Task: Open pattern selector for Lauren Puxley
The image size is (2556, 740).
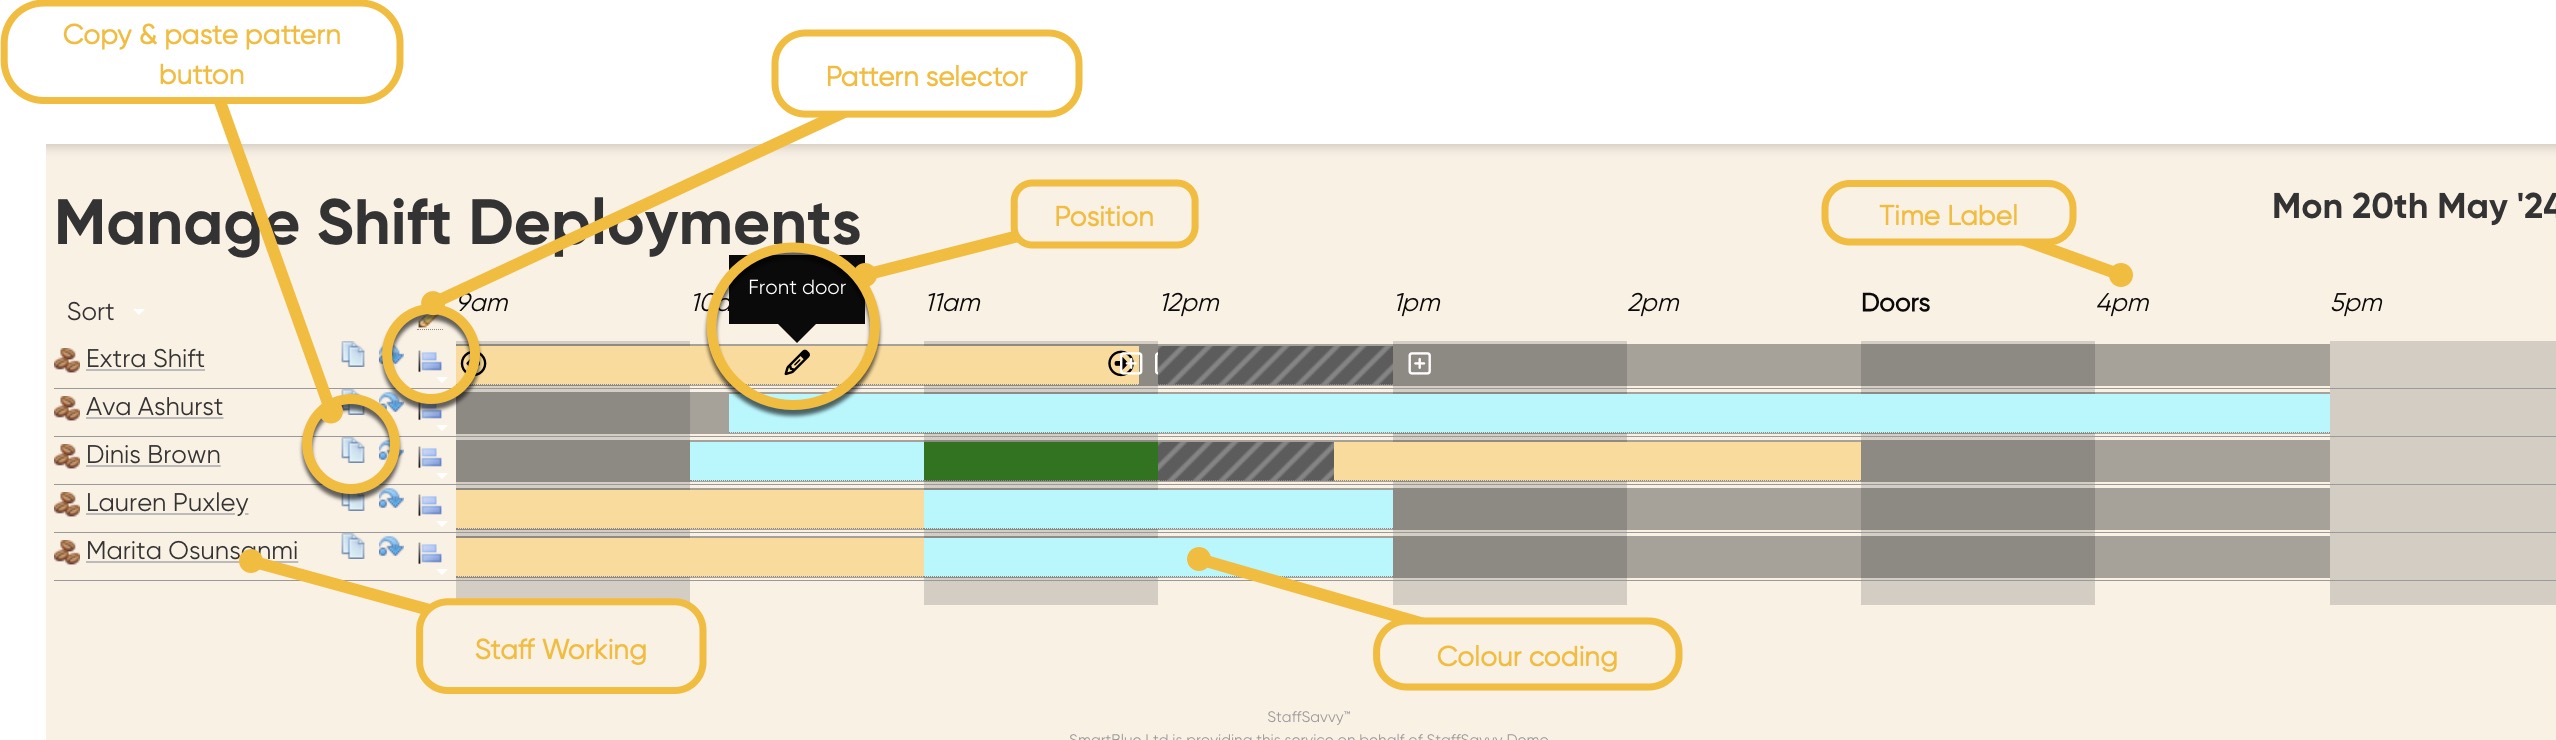Action: point(430,506)
